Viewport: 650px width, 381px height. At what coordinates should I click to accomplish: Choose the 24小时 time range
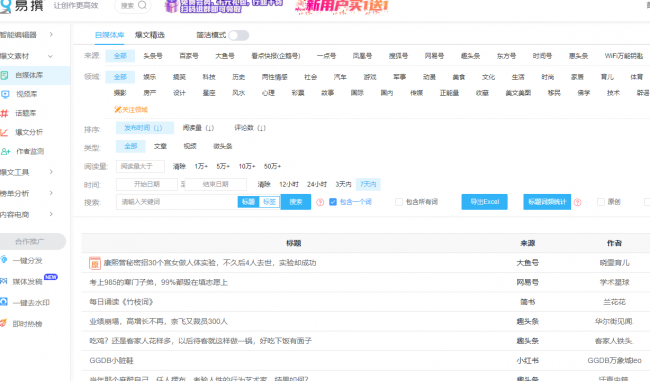point(317,184)
